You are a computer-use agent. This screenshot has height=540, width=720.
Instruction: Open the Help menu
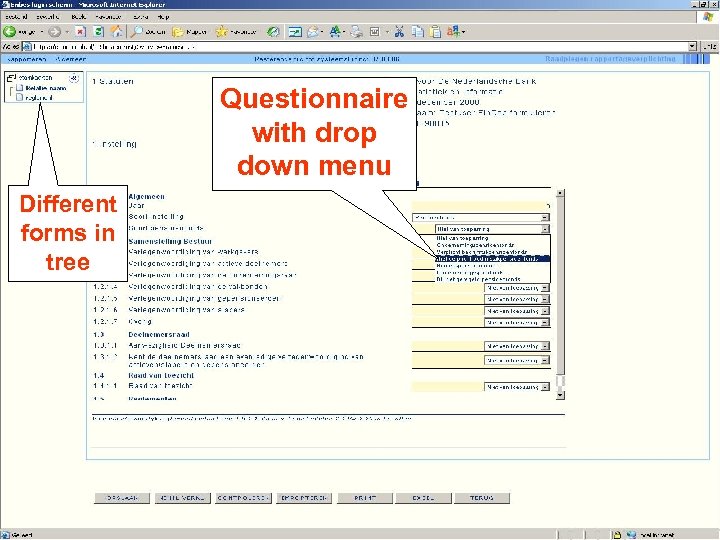pyautogui.click(x=164, y=17)
